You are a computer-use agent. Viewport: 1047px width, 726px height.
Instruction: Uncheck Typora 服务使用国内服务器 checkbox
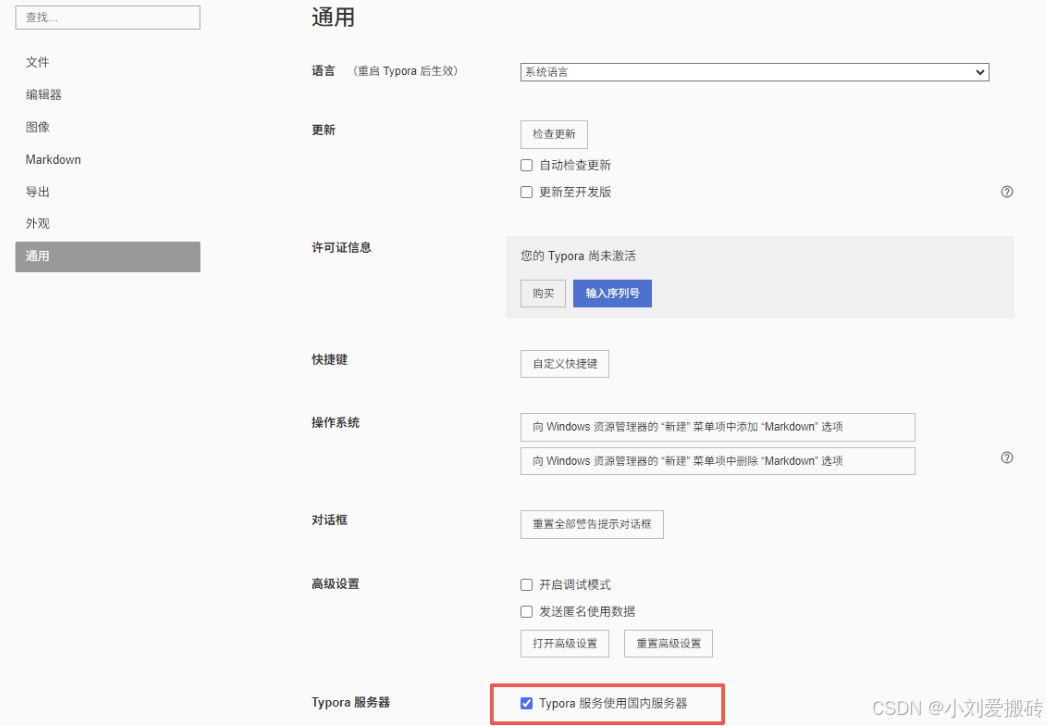(x=526, y=703)
